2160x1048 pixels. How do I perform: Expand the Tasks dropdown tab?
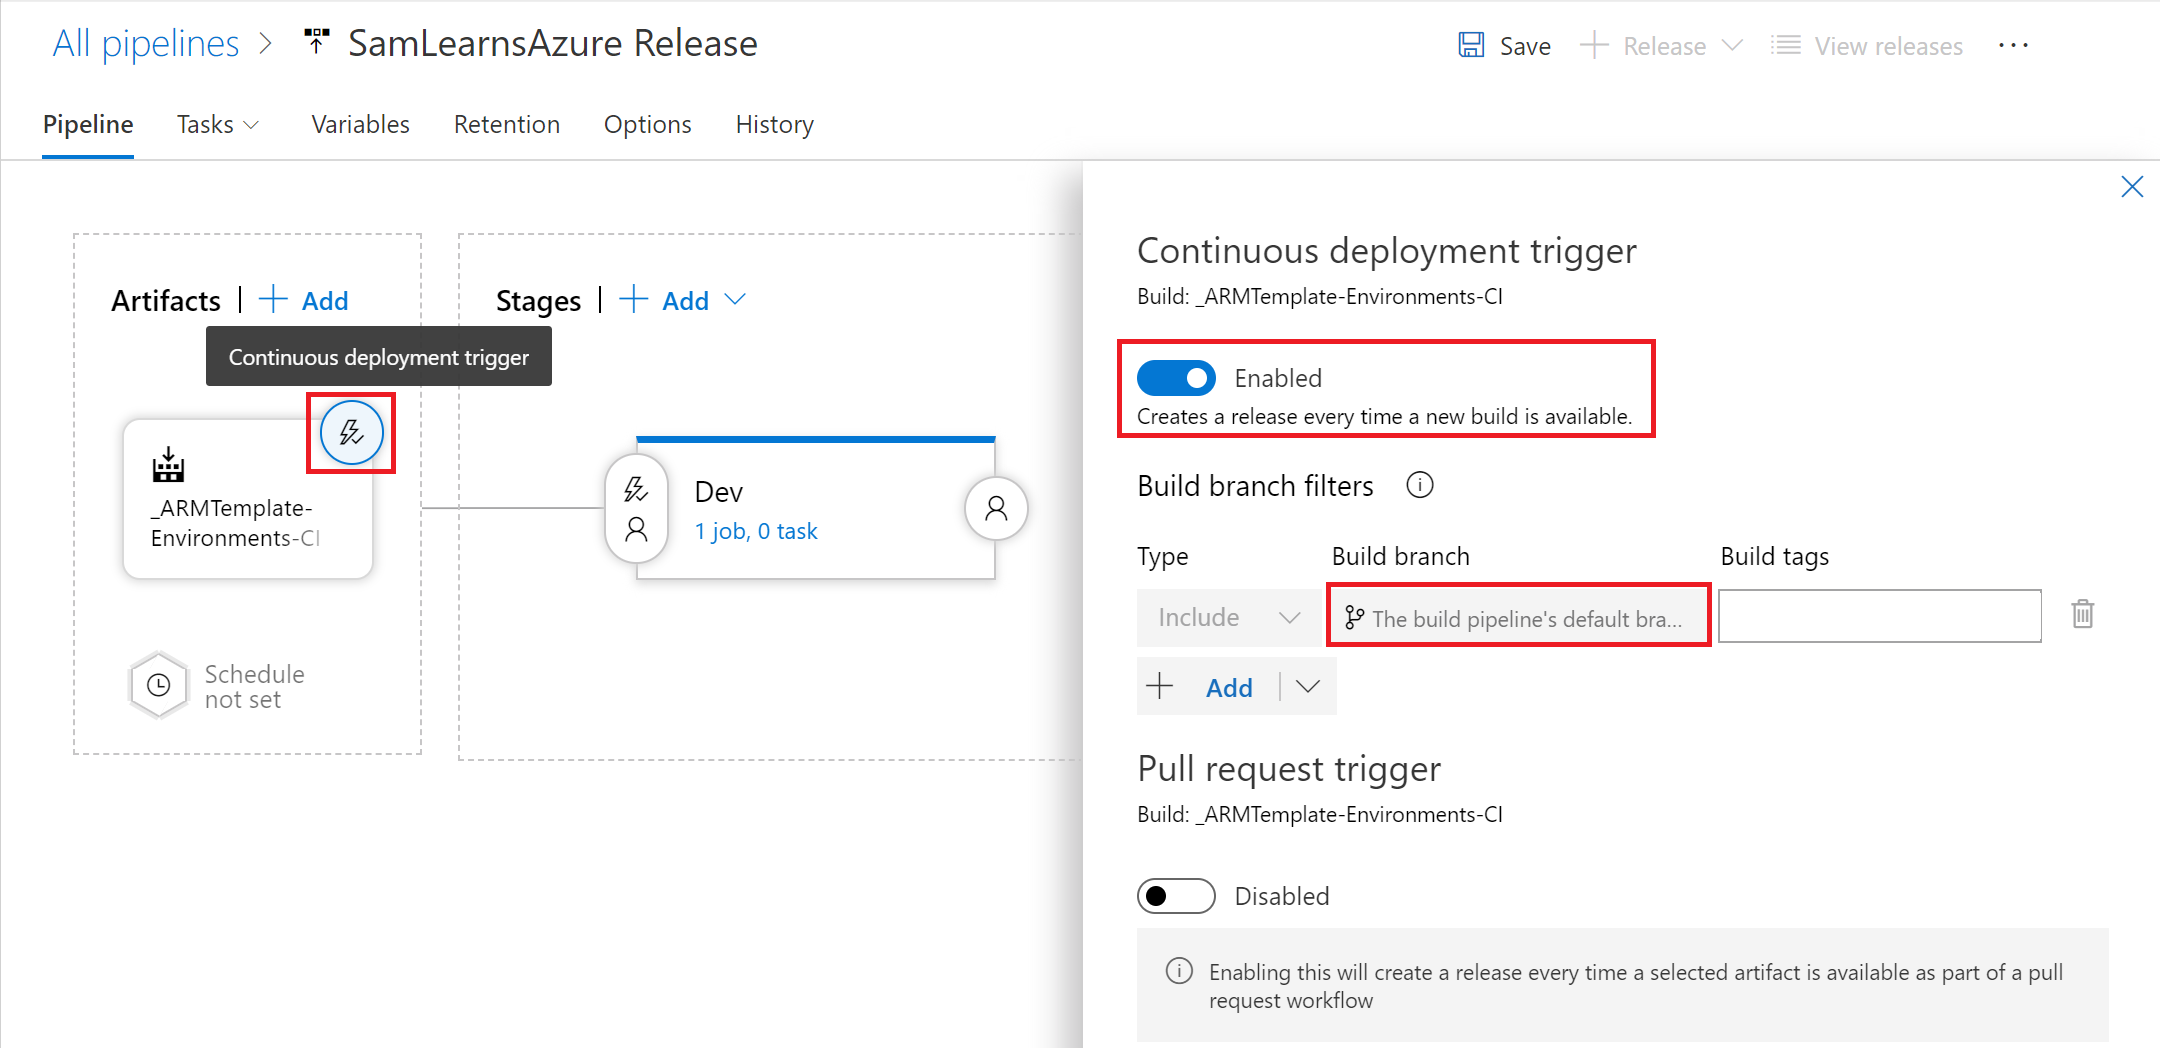point(217,125)
